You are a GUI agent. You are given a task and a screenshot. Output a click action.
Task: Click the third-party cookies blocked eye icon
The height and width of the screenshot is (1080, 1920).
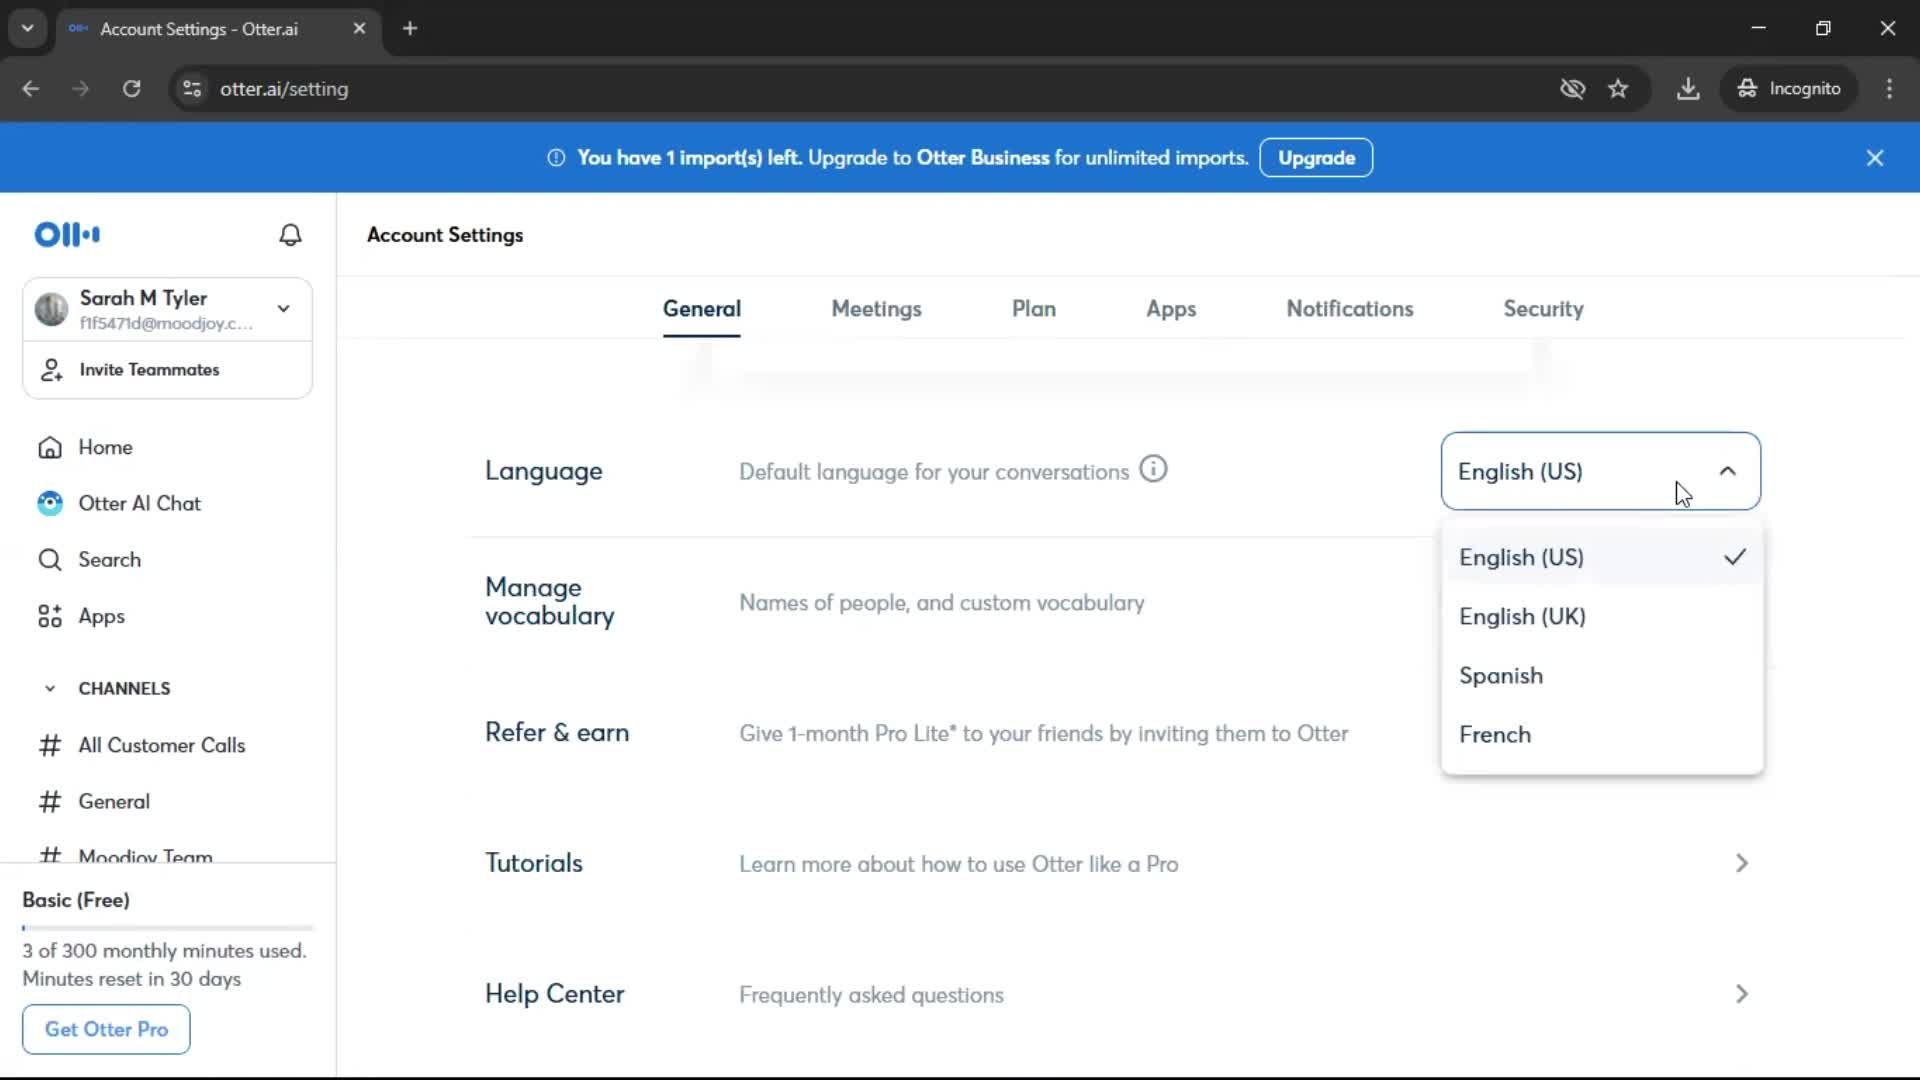1572,89
